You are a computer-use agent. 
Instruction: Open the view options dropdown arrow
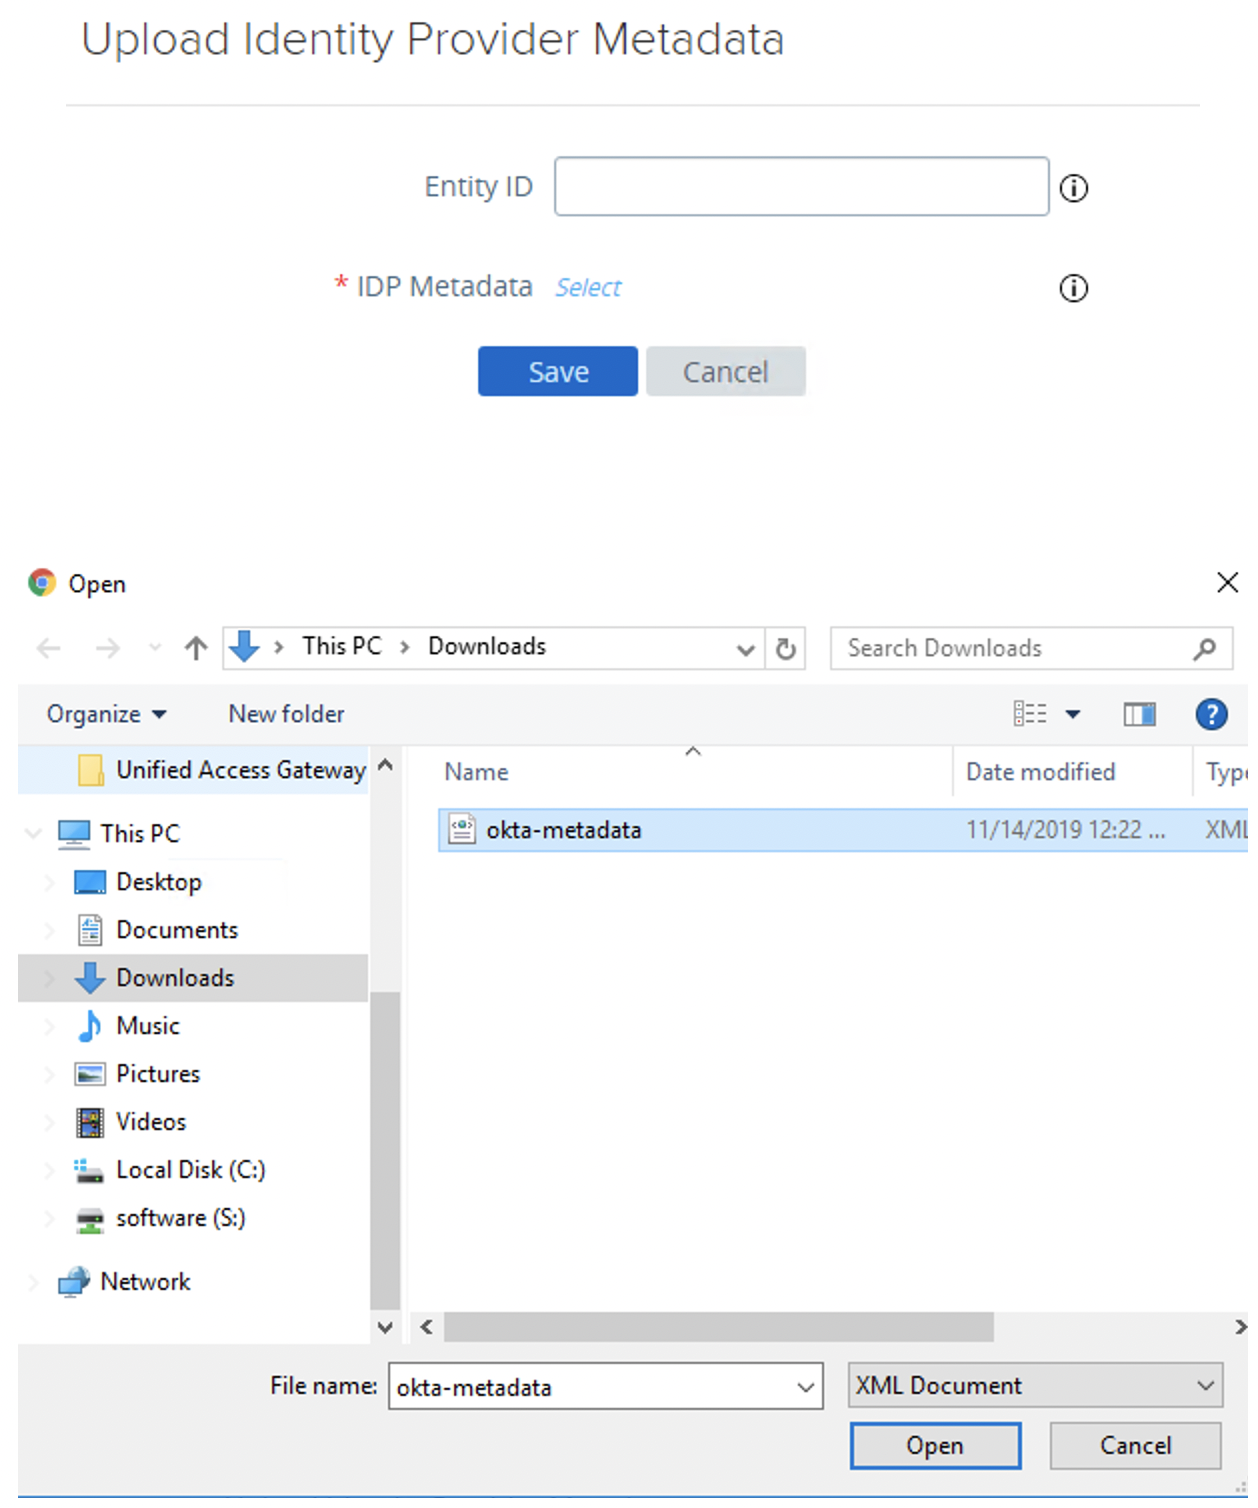coord(1073,714)
